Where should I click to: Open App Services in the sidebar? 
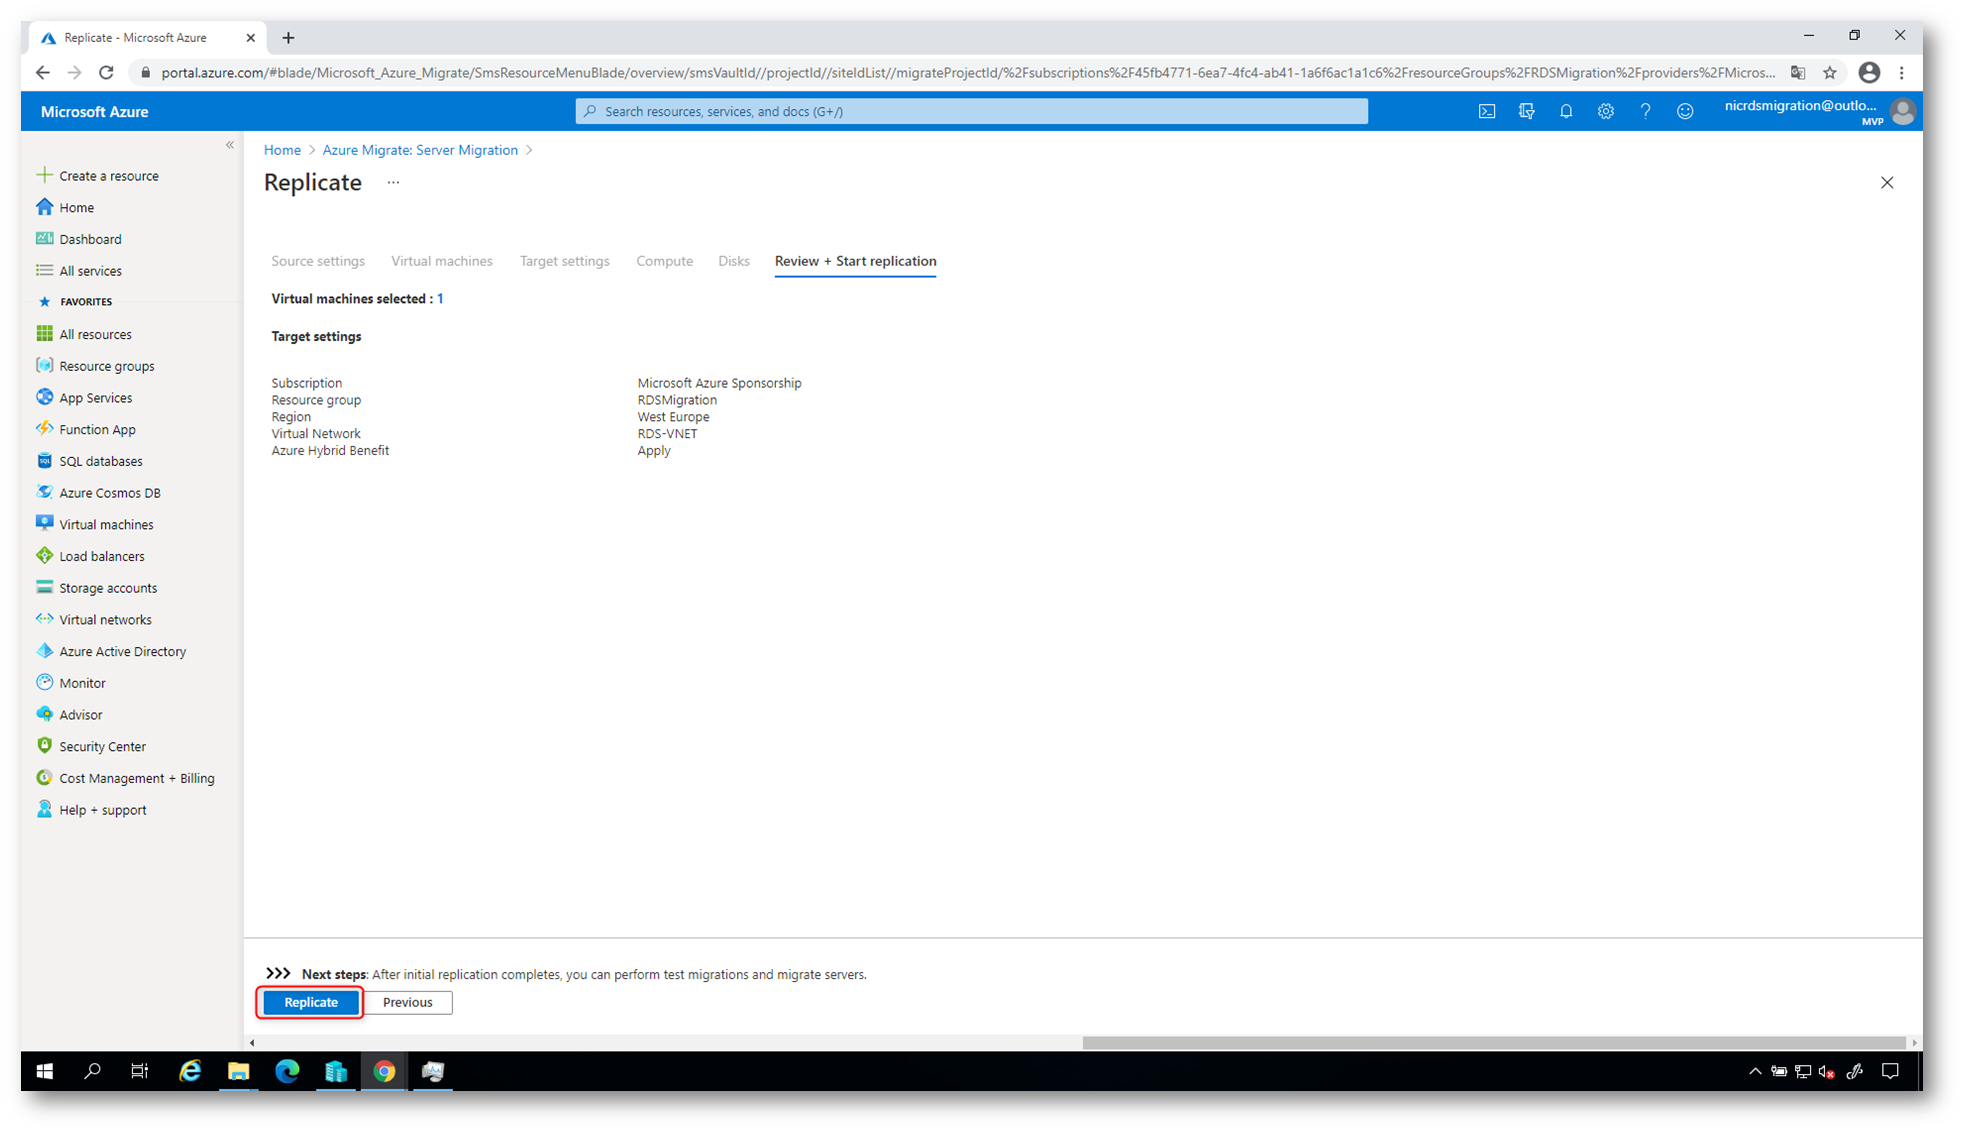(95, 398)
